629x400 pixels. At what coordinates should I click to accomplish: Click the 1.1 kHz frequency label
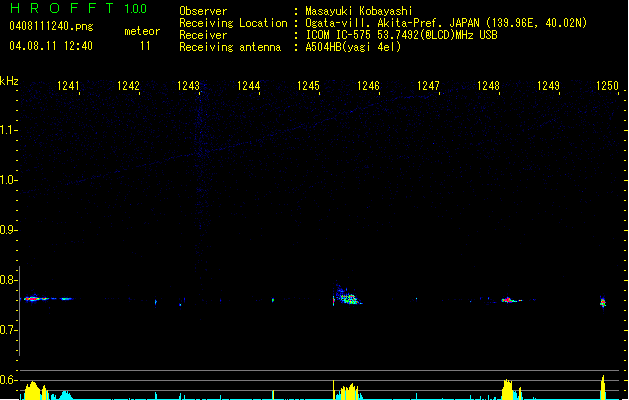click(8, 130)
